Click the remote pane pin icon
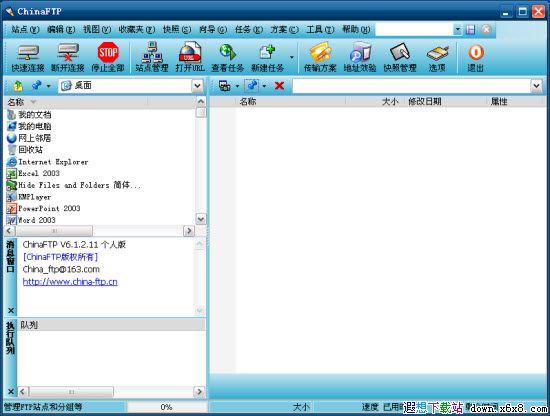The image size is (550, 416). tap(252, 85)
